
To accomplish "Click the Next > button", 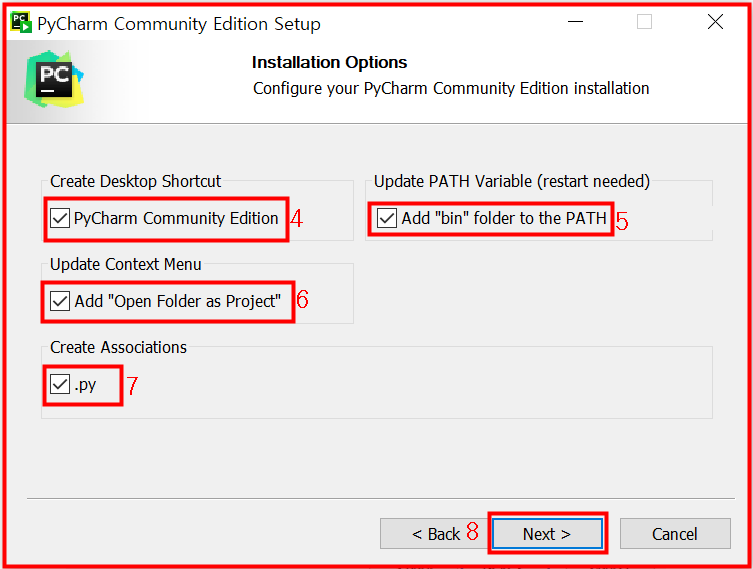I will [x=547, y=533].
